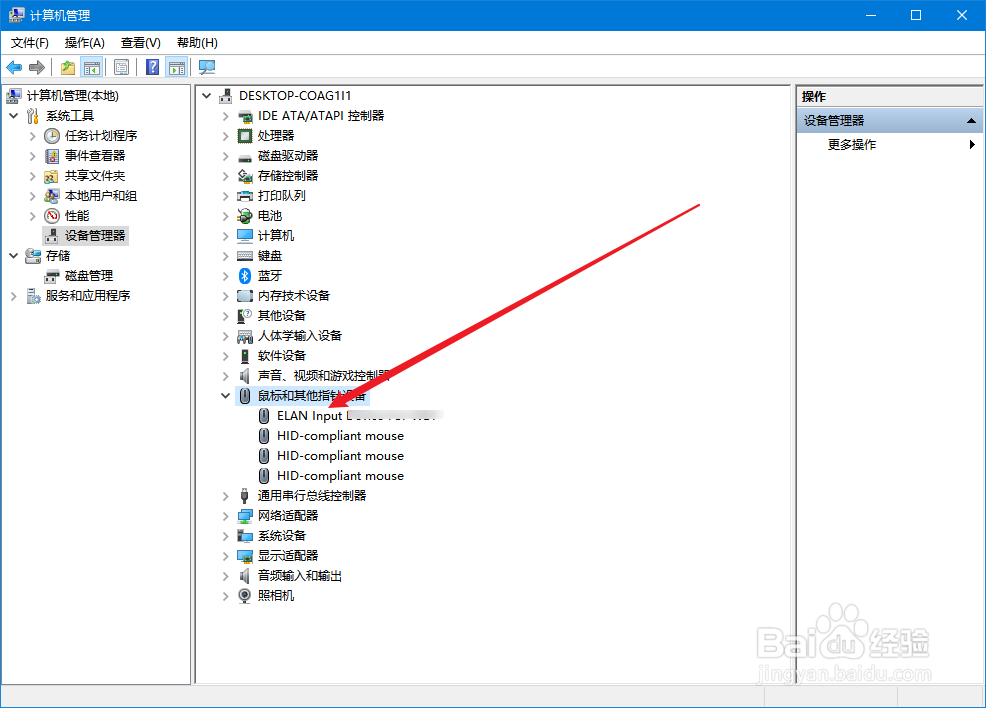Screen dimensions: 986x708
Task: Click the 打印队列 printer icon
Action: (x=245, y=196)
